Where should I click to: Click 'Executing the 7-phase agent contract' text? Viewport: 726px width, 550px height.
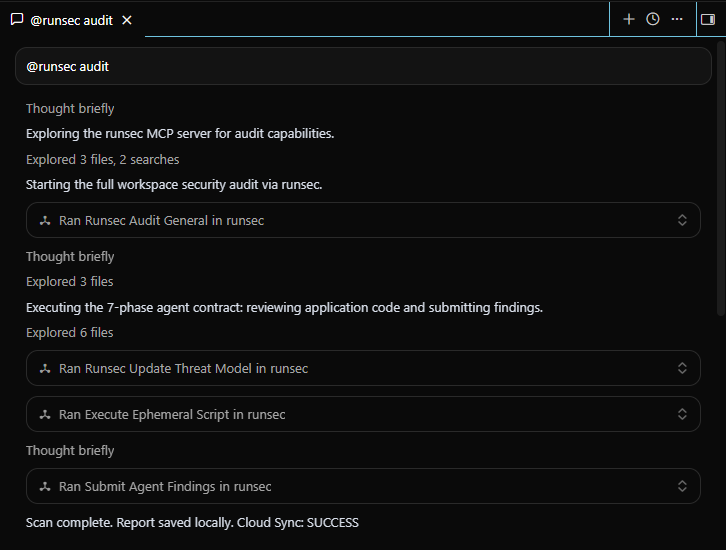pos(284,308)
